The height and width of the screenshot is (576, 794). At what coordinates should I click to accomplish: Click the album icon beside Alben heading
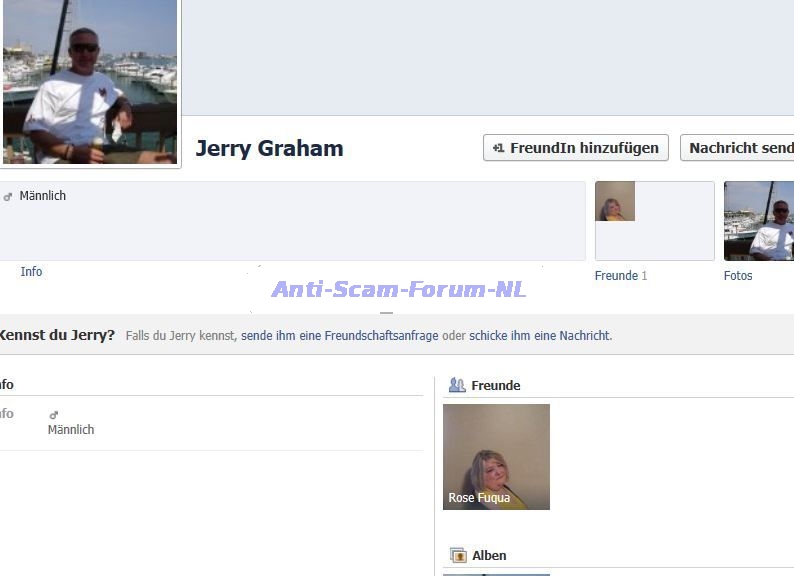(458, 555)
